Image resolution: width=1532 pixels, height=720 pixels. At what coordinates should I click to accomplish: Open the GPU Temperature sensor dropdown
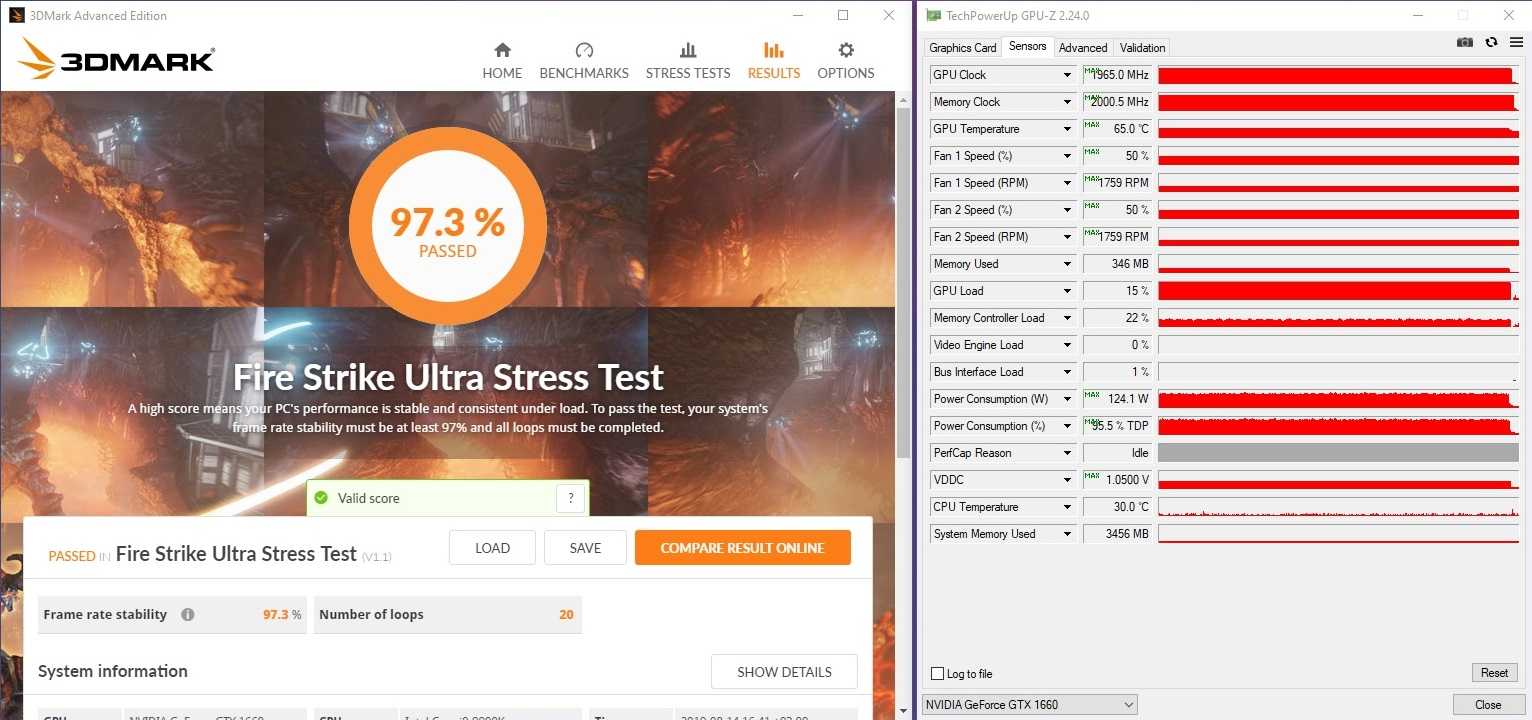(x=1067, y=129)
